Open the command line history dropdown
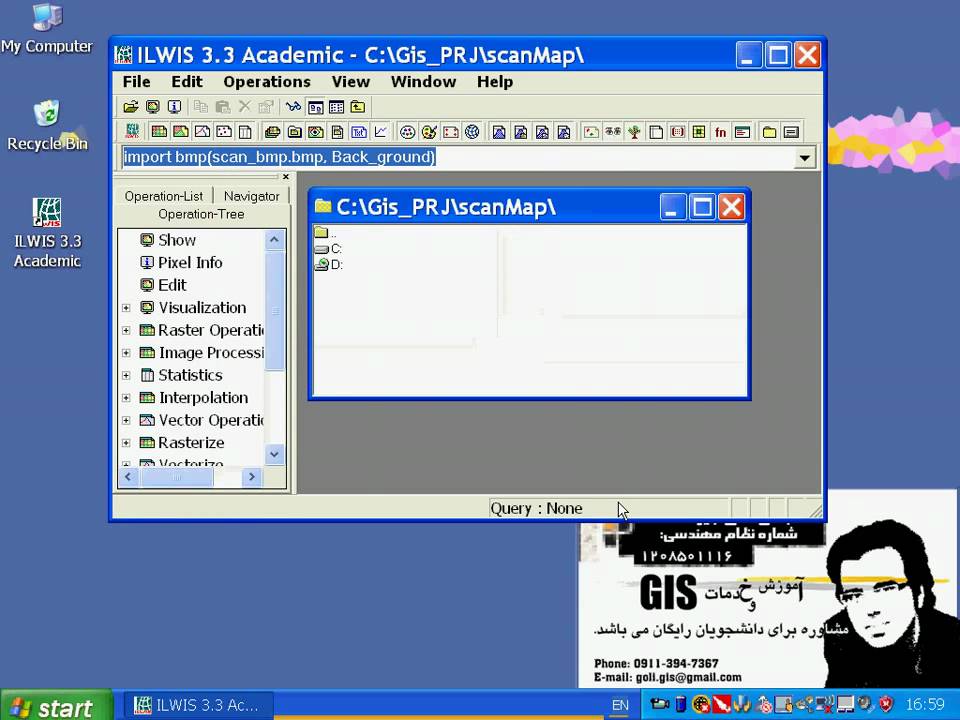The height and width of the screenshot is (720, 960). pos(804,158)
